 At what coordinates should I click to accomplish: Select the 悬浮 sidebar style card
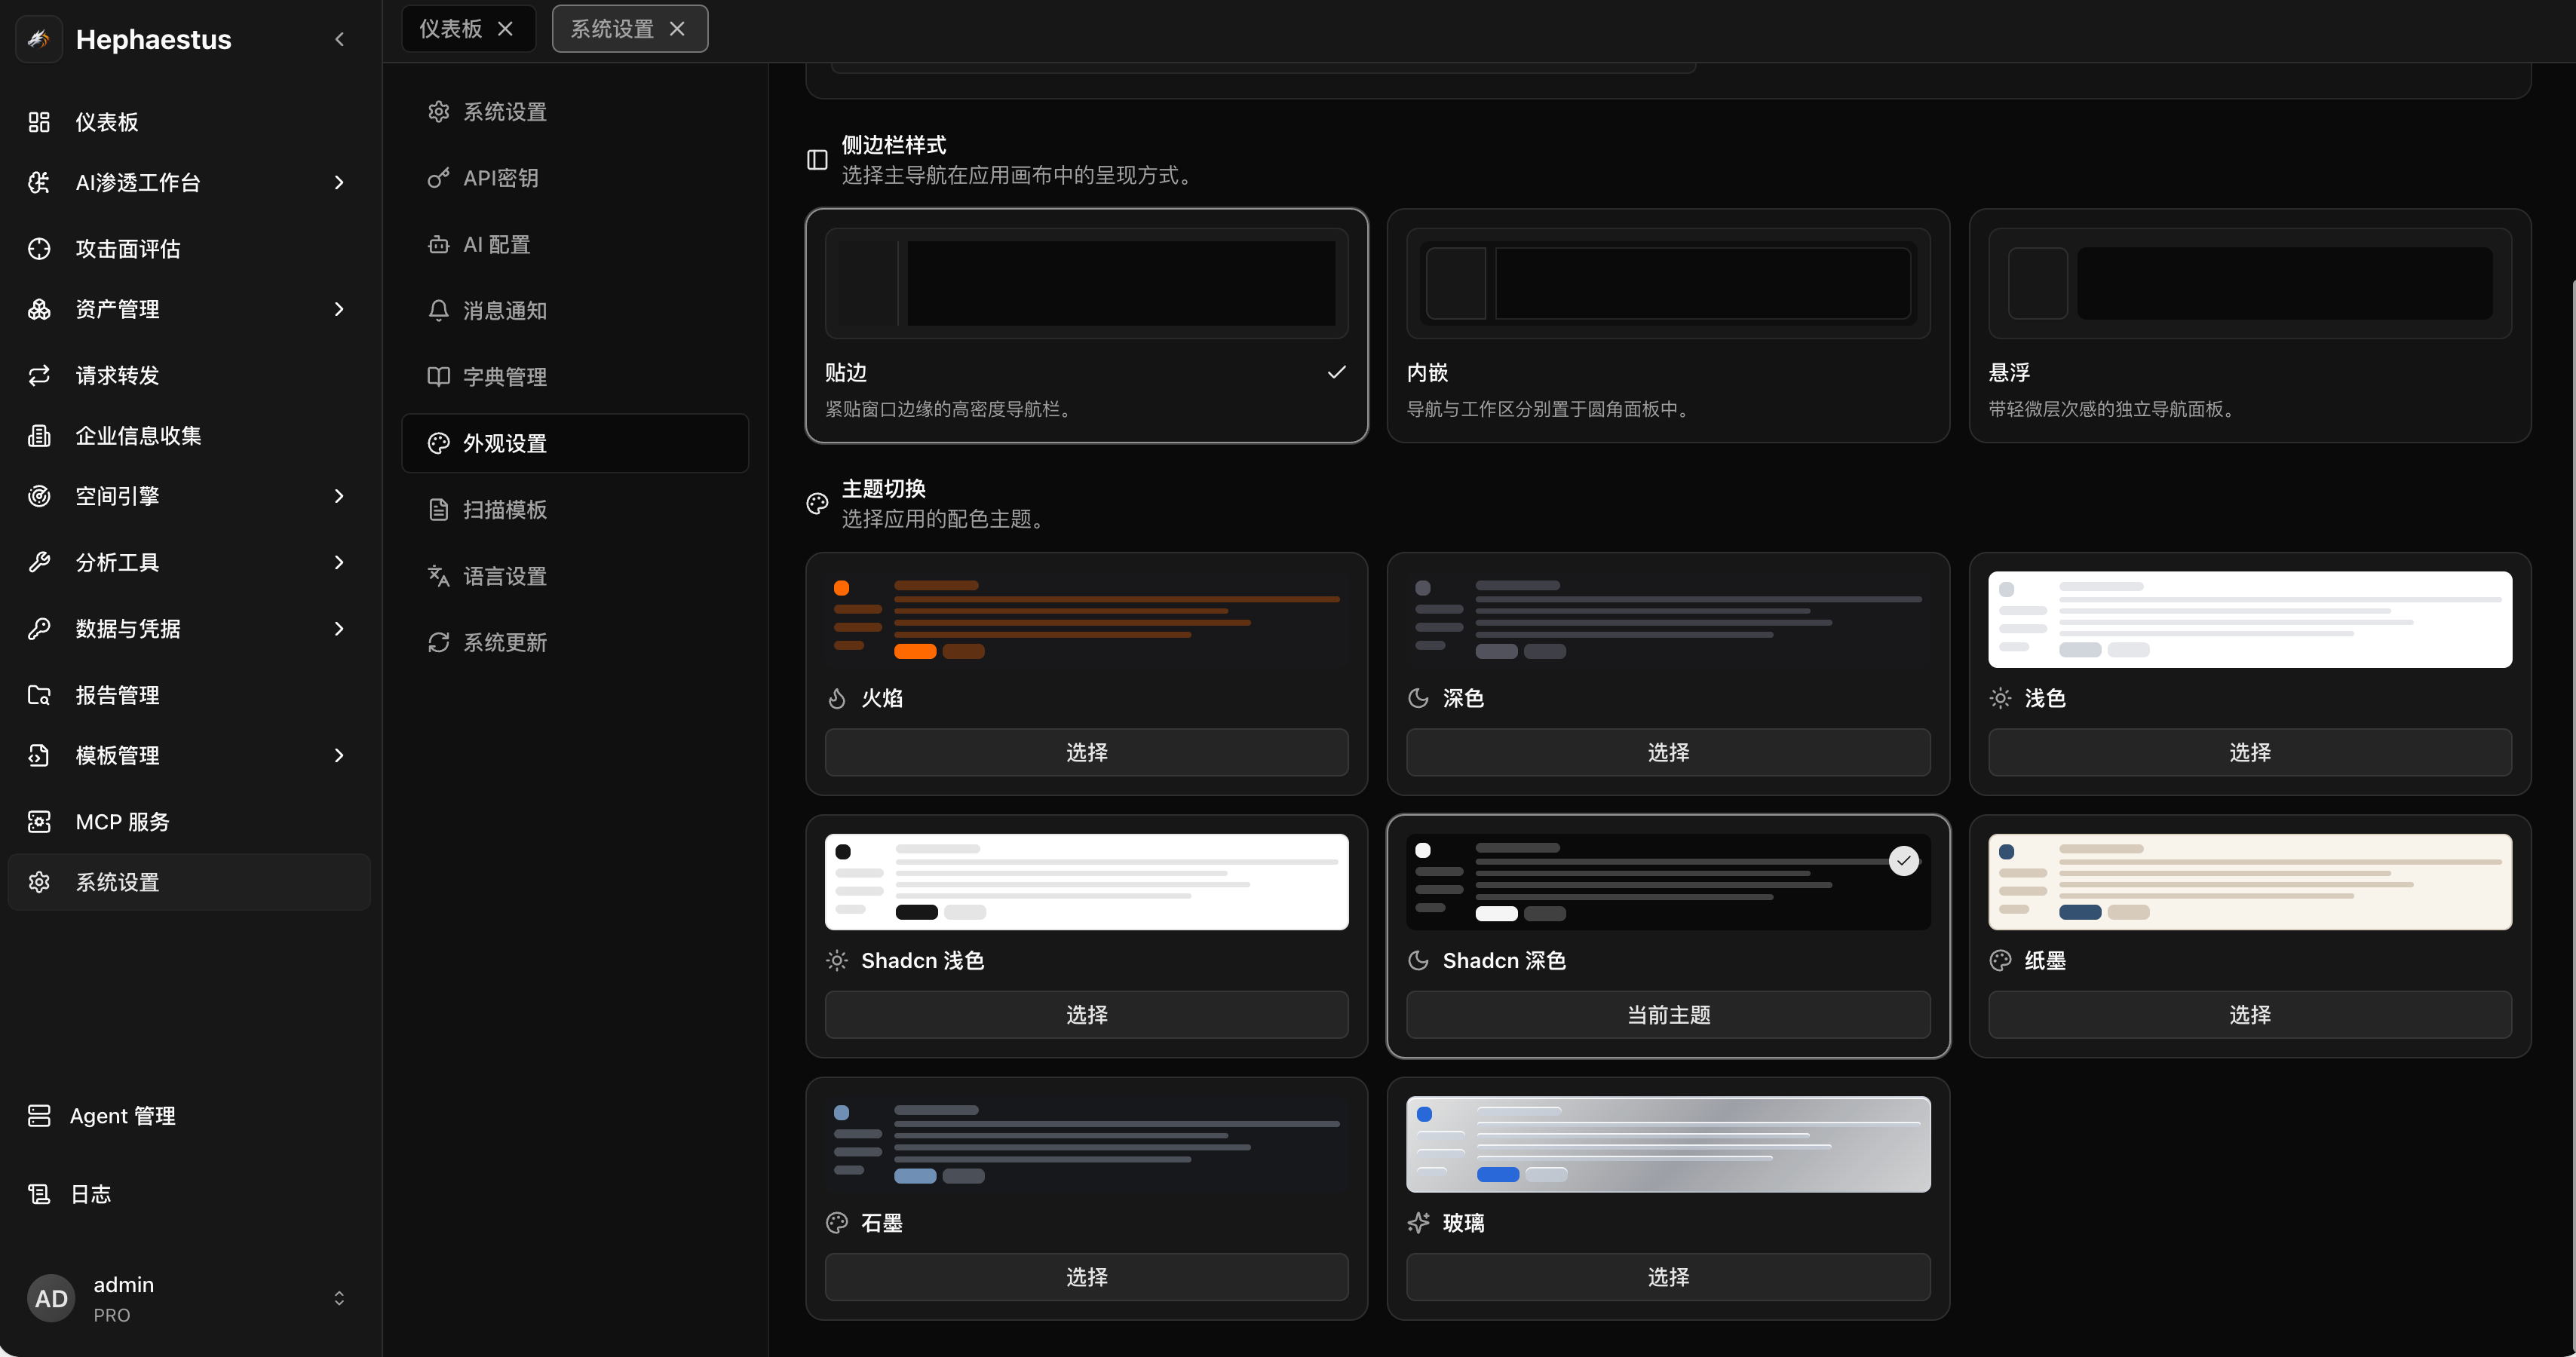[x=2249, y=326]
